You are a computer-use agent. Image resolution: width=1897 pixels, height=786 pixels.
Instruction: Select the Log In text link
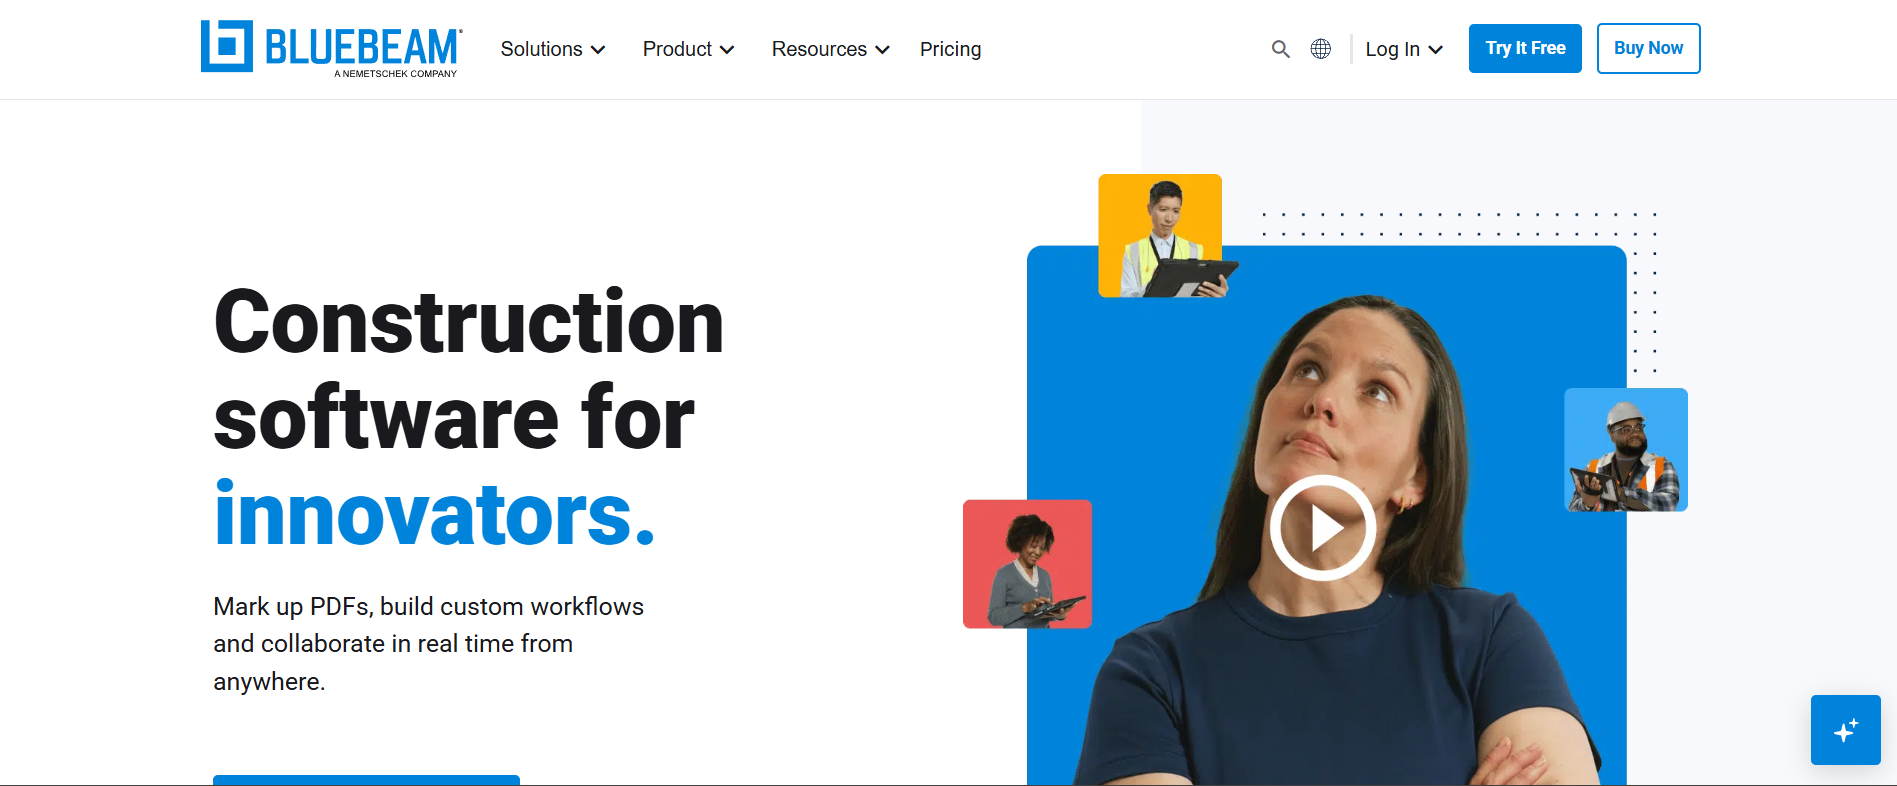pos(1392,49)
